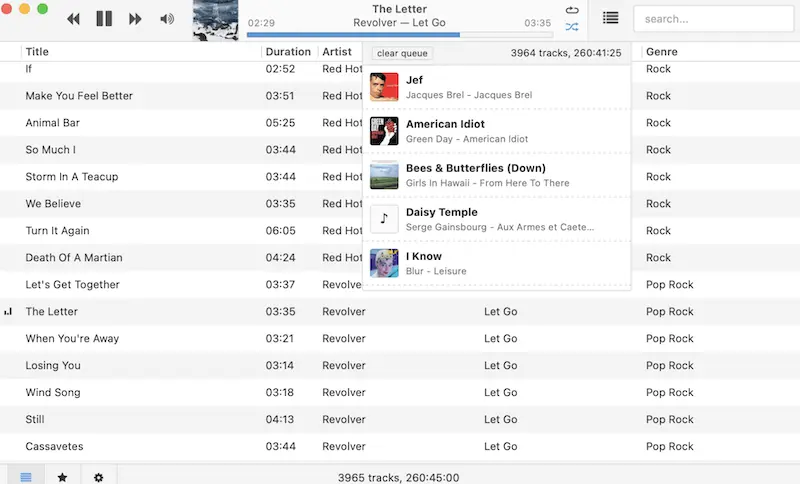Viewport: 800px width, 484px height.
Task: Click the 06:05 duration of Turn It Again
Action: point(281,231)
